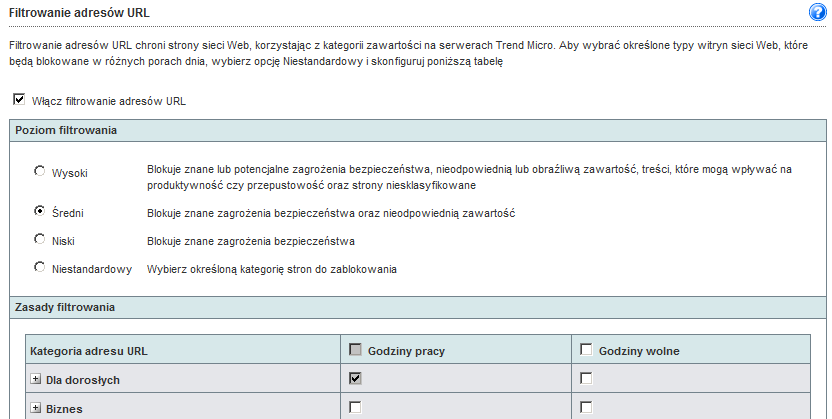Toggle the Godziny wolne header checkbox
Viewport: 832px width, 419px height.
(586, 350)
